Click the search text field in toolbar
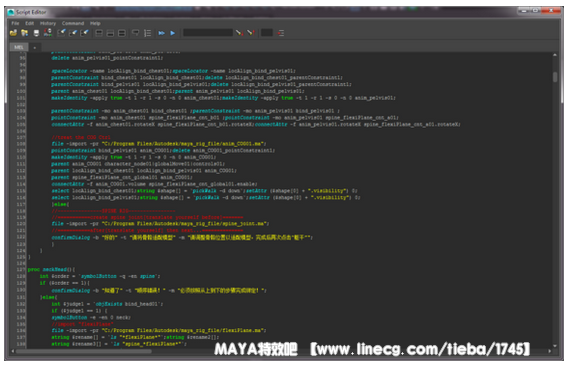This screenshot has height=366, width=564. tap(208, 33)
